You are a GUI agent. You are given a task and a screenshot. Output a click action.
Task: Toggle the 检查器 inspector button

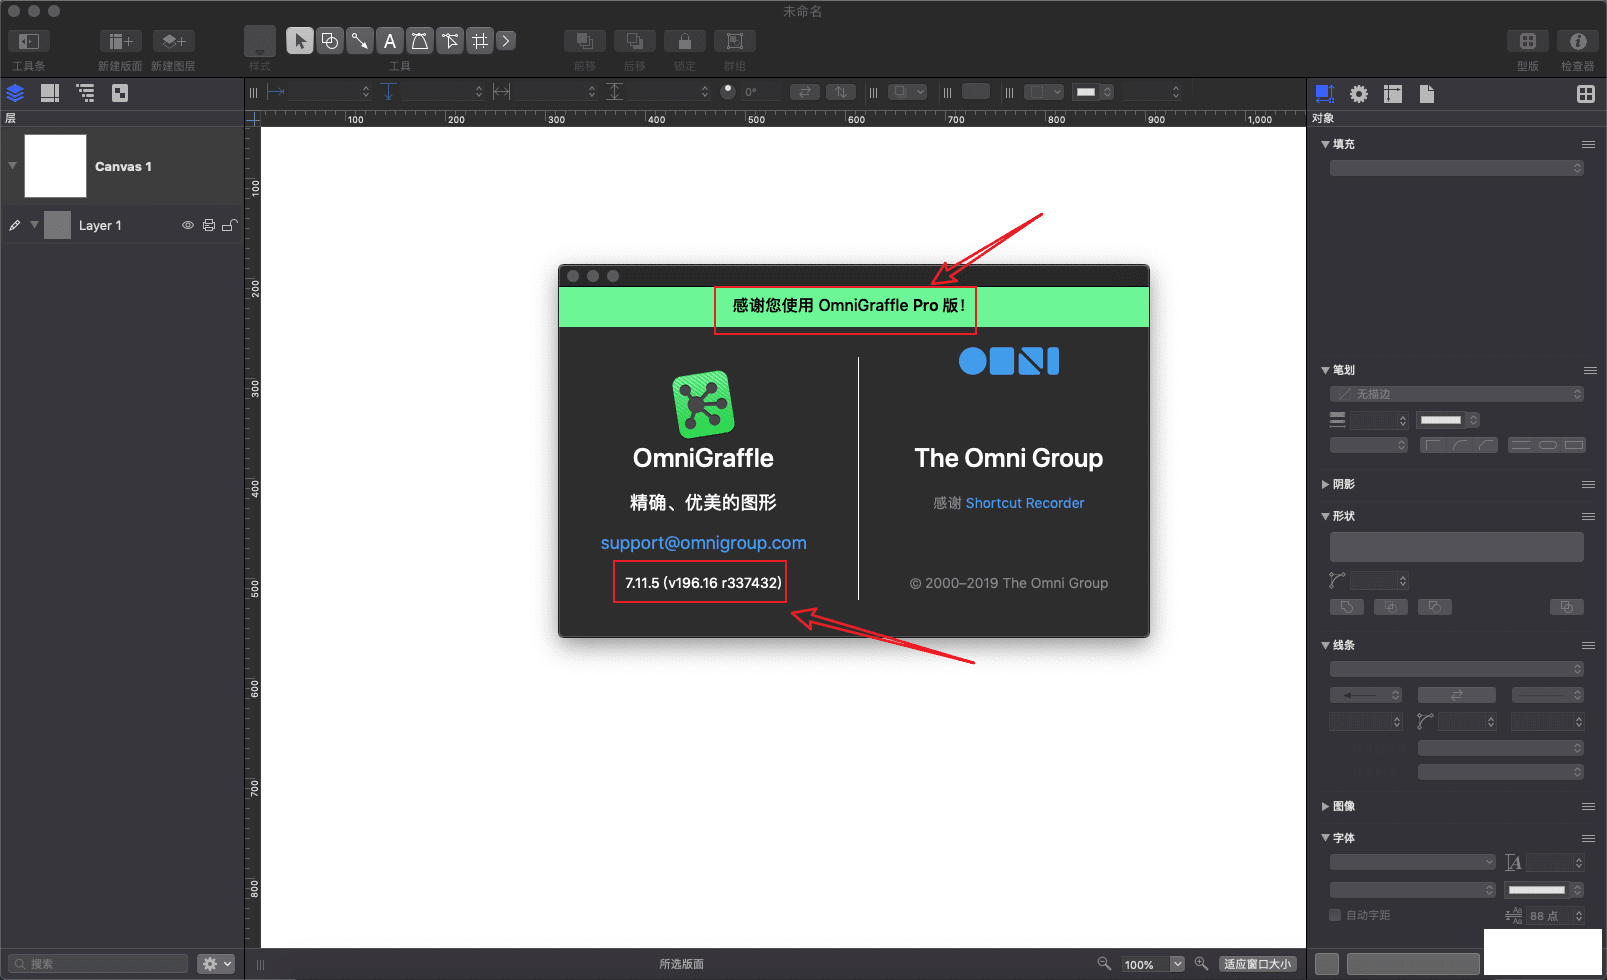click(1578, 41)
